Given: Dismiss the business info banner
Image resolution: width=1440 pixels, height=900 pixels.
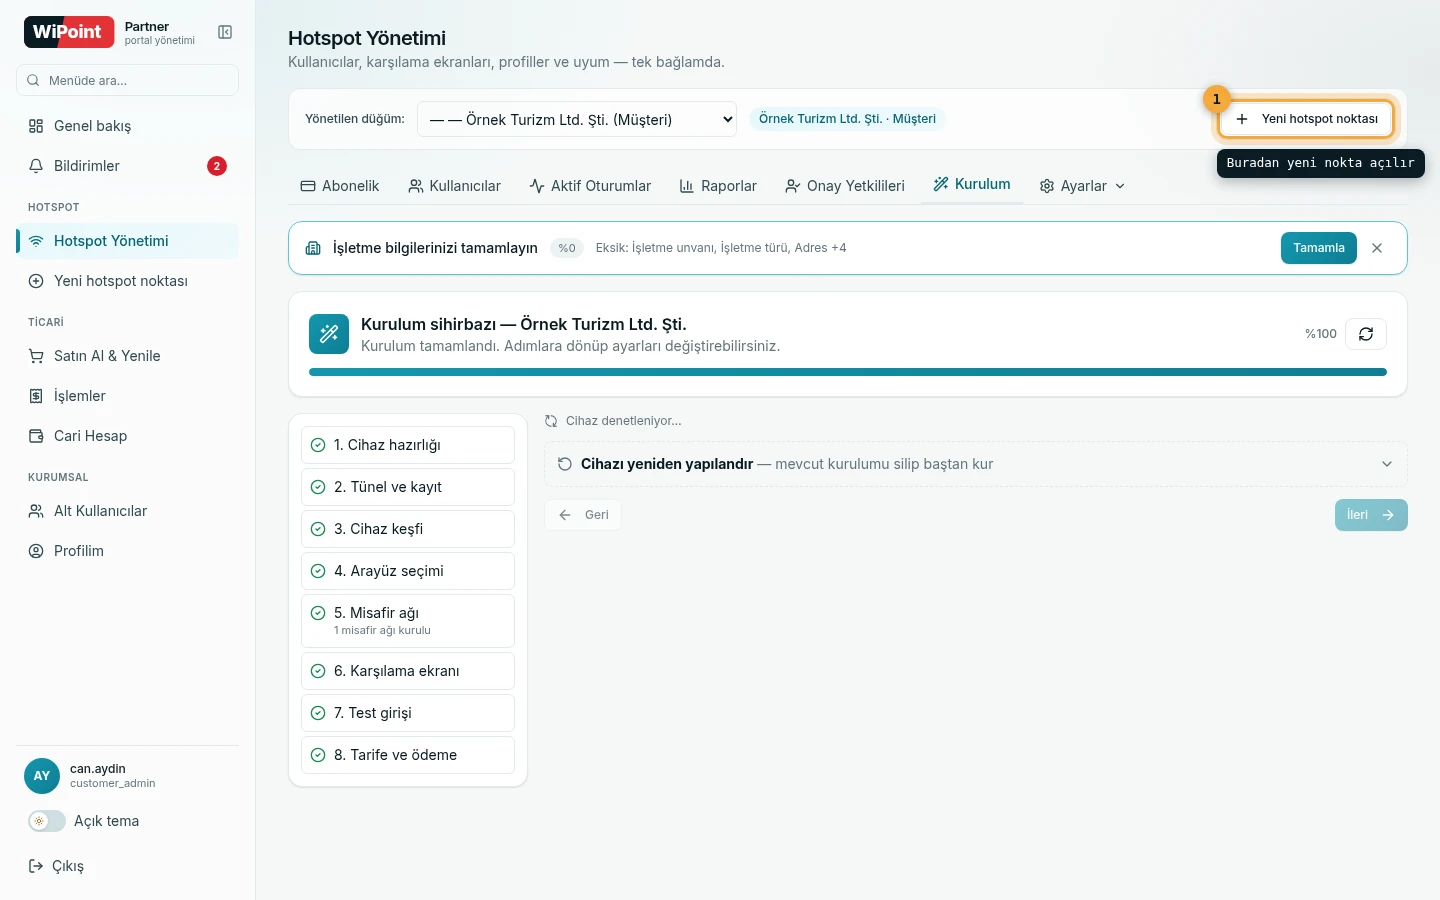Looking at the screenshot, I should [1377, 248].
